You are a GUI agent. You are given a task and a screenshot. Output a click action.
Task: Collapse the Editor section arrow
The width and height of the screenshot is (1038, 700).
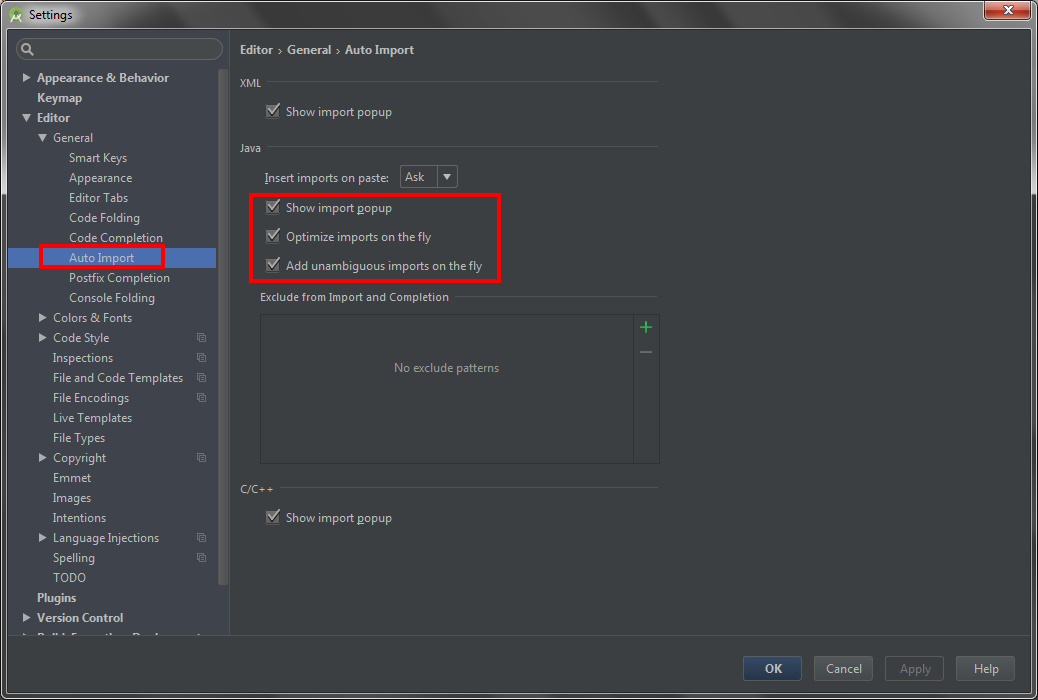[26, 118]
